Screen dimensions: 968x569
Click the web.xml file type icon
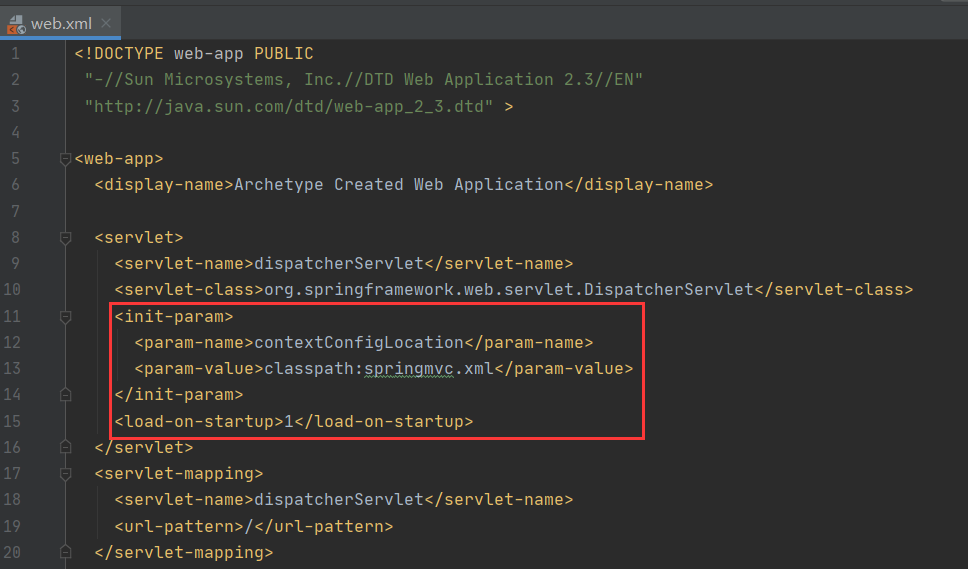tap(16, 24)
